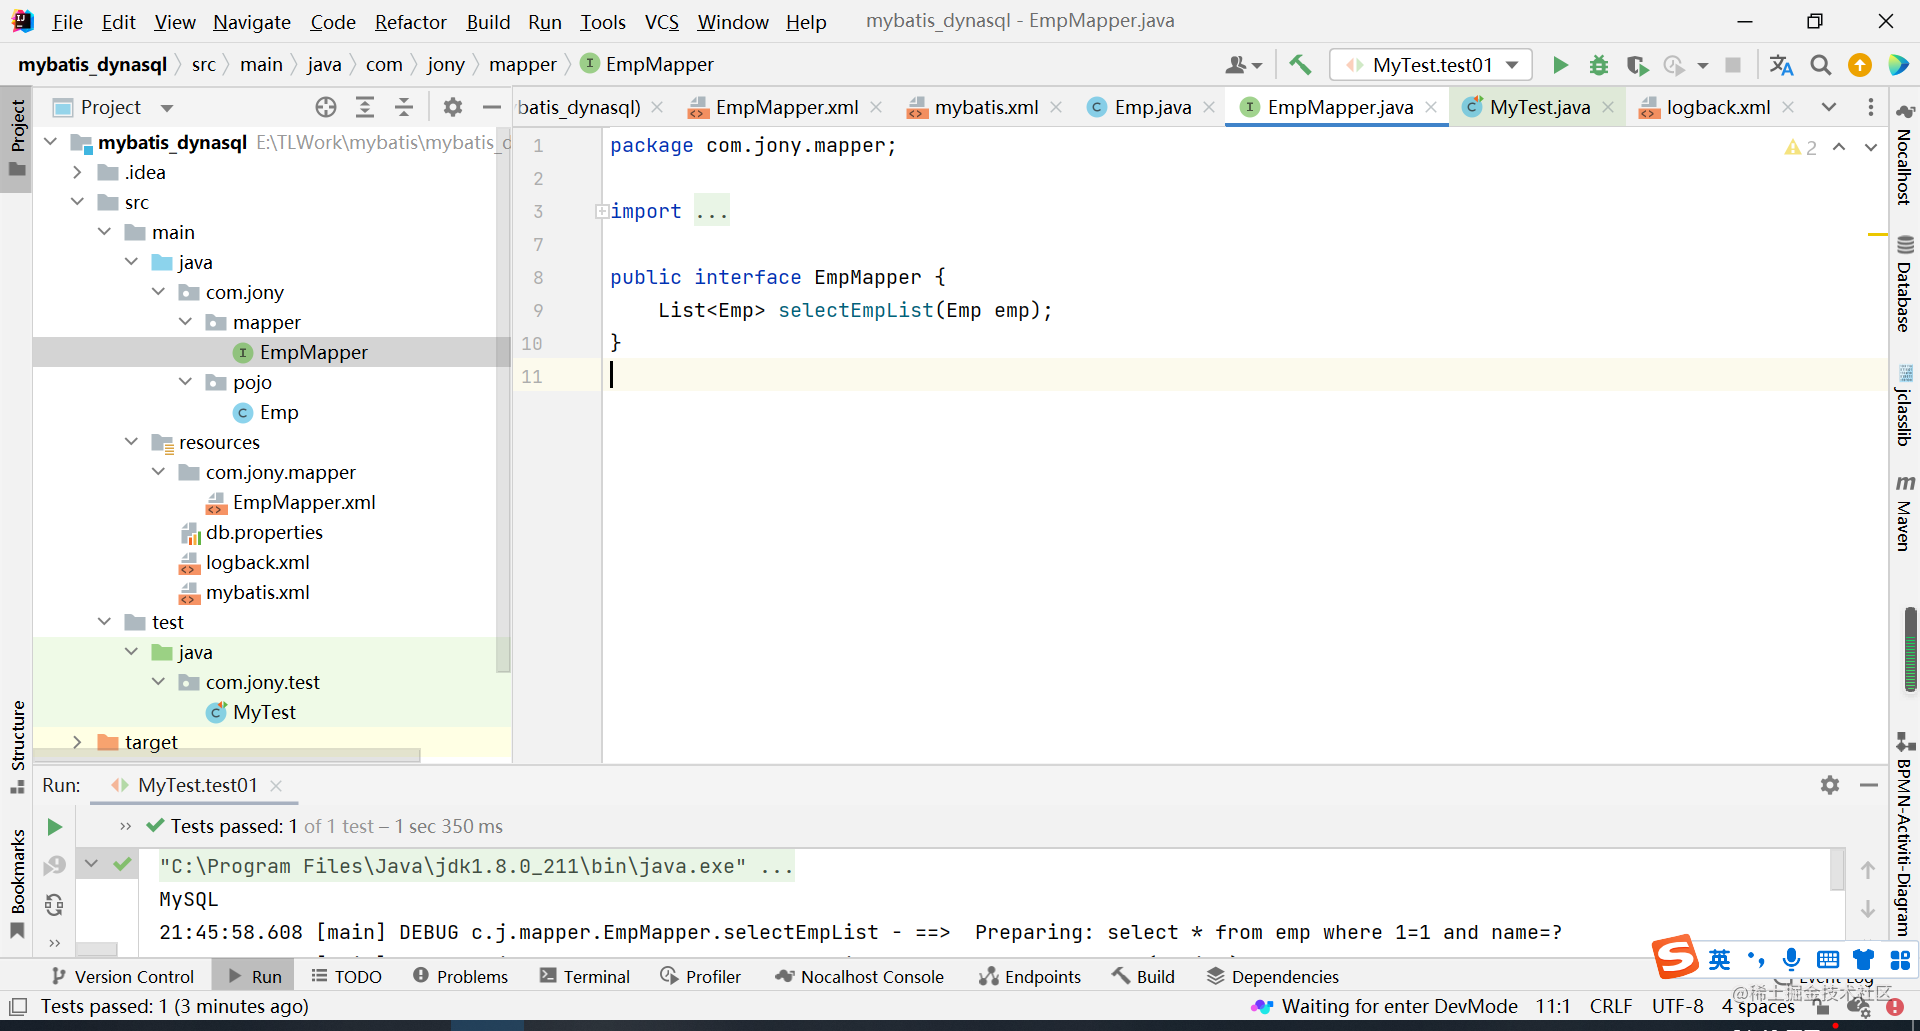Open Nocalhost side tool window

[x=1904, y=155]
